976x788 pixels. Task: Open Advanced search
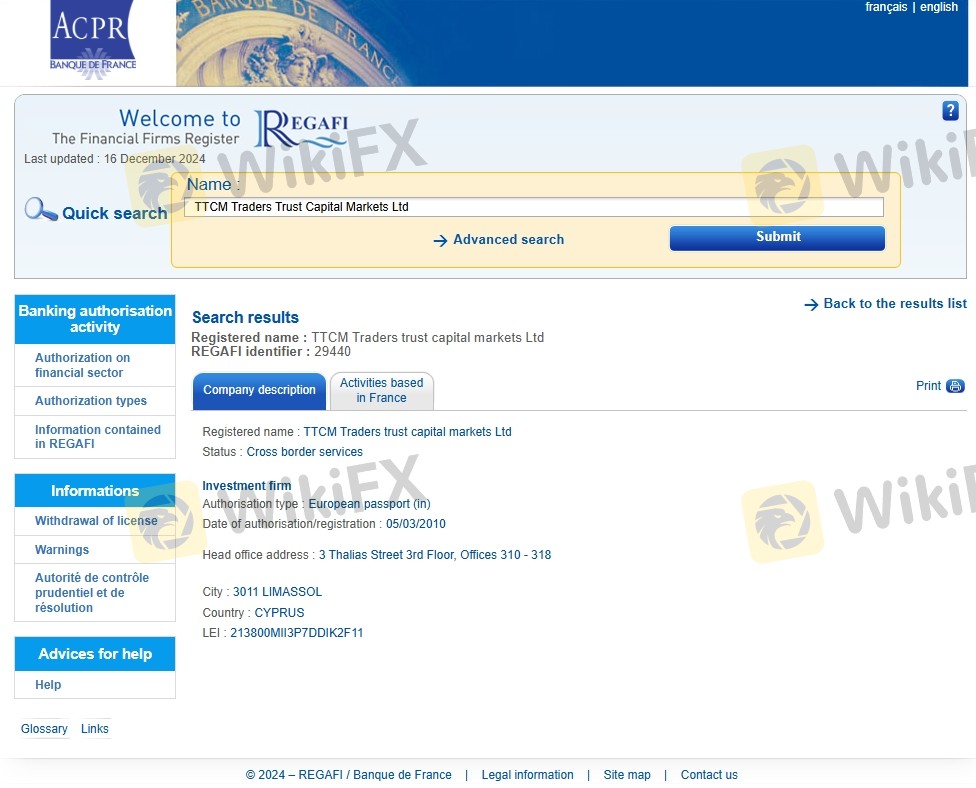(508, 240)
